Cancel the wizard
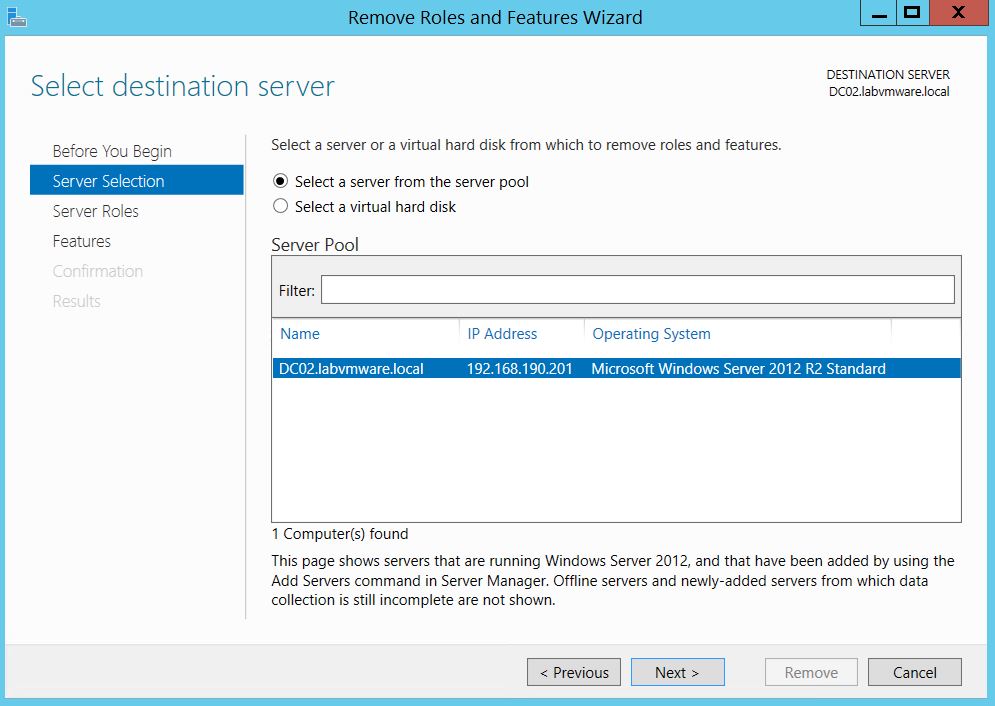Screen dimensions: 995x706 click(914, 672)
